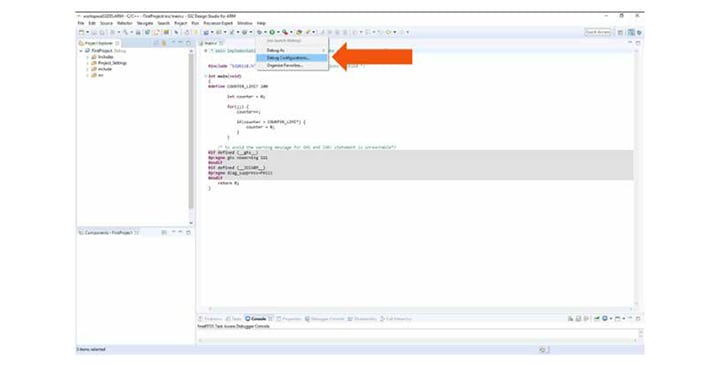Expand the Includes folder node
Screen dimensions: 720x365
click(88, 57)
